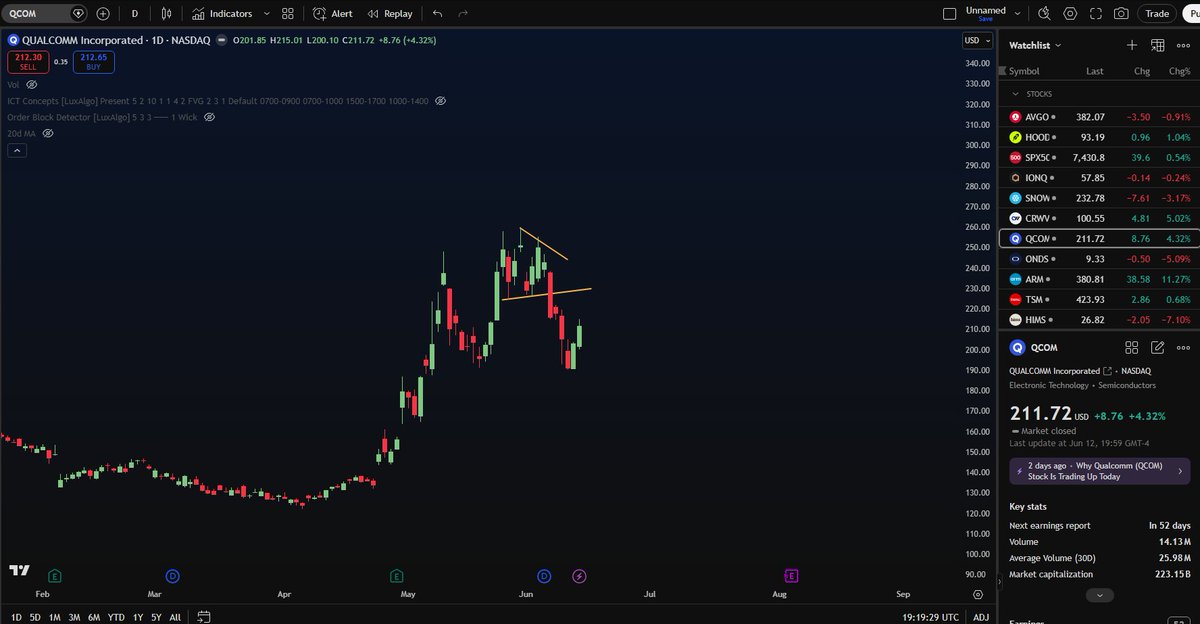The image size is (1200, 624).
Task: Toggle visibility of Order Block Detector
Action: (x=209, y=117)
